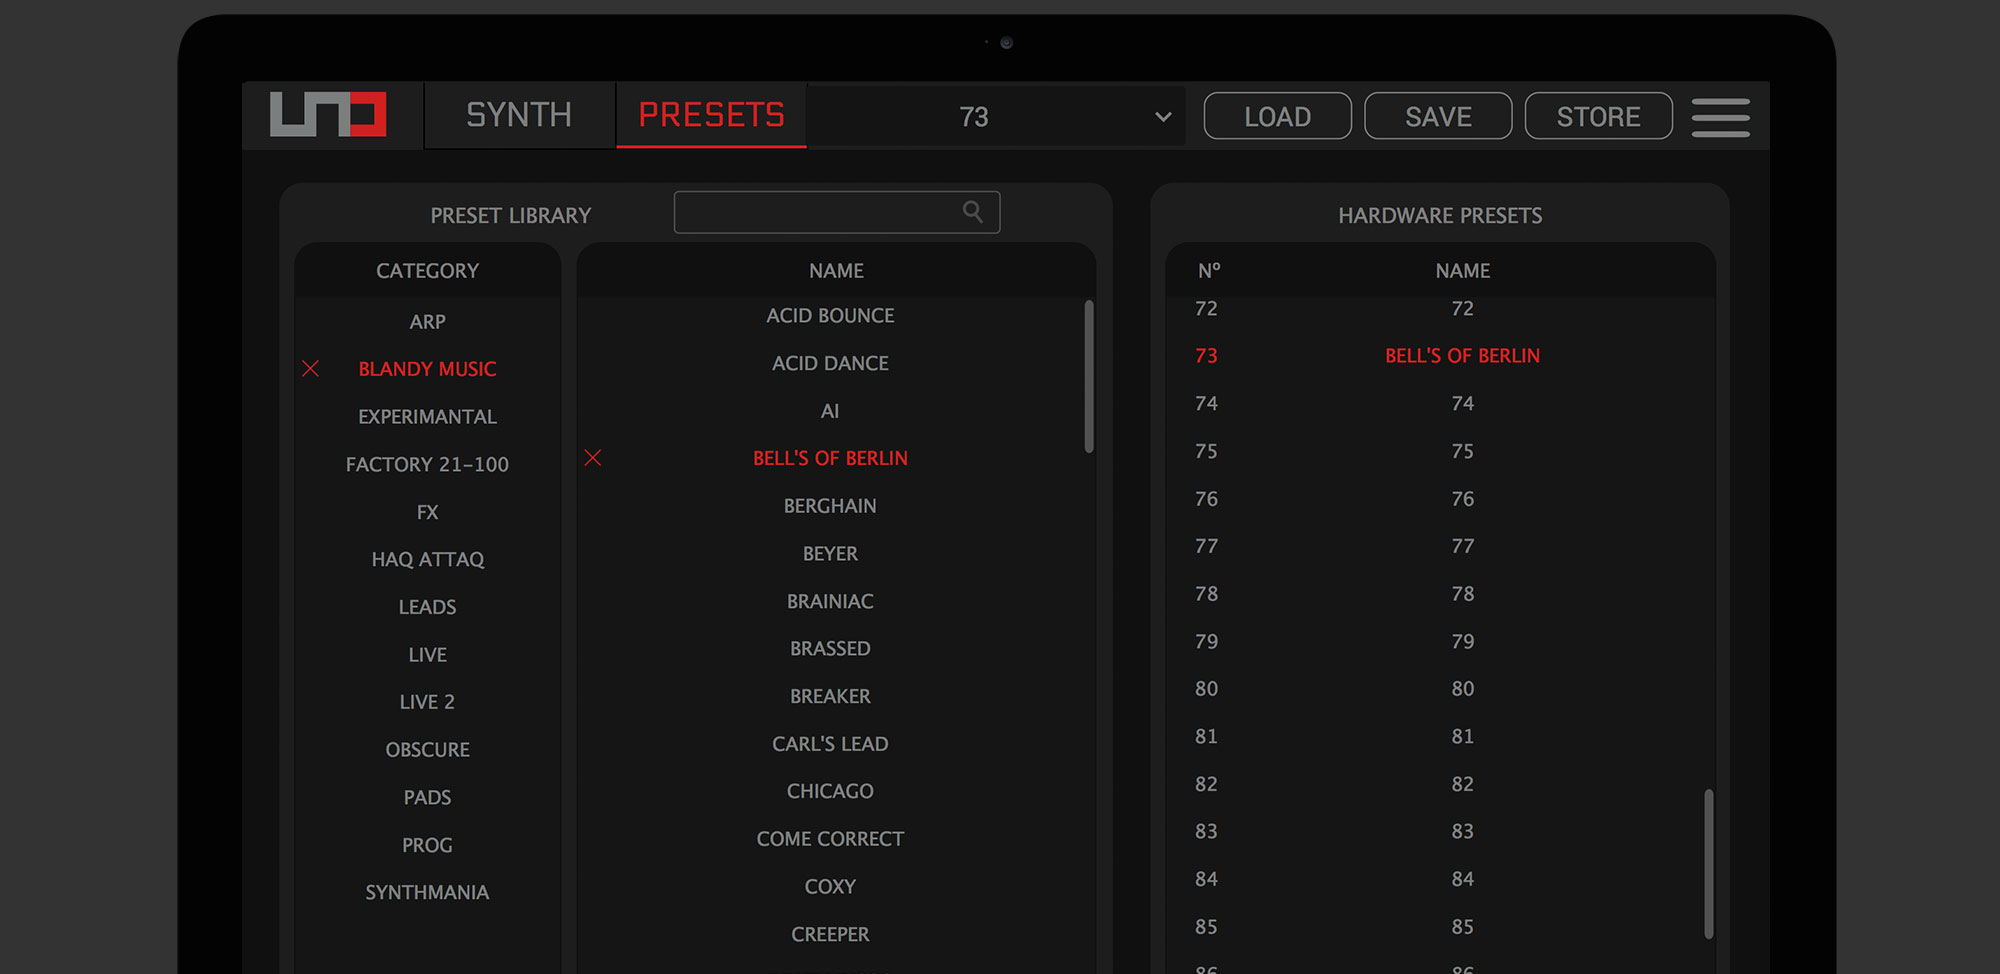This screenshot has height=974, width=2000.
Task: Choose the FACTORY 21-100 category
Action: click(x=427, y=465)
